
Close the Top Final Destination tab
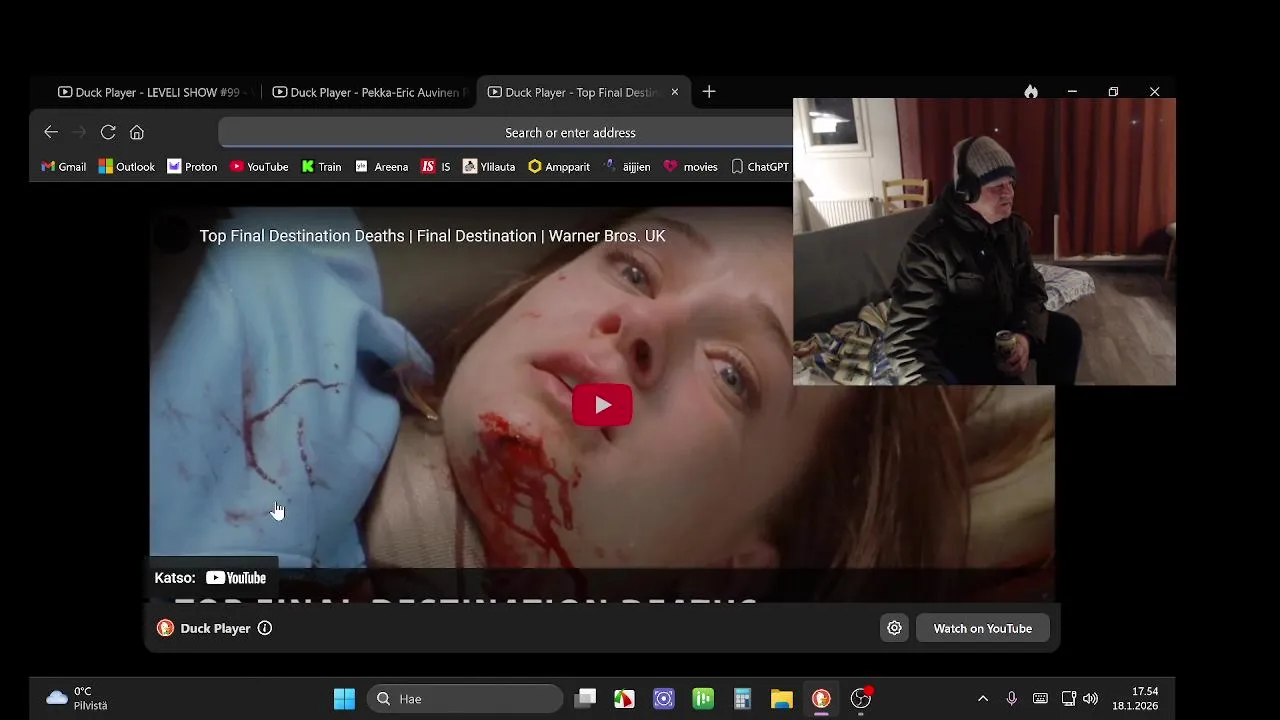point(674,92)
